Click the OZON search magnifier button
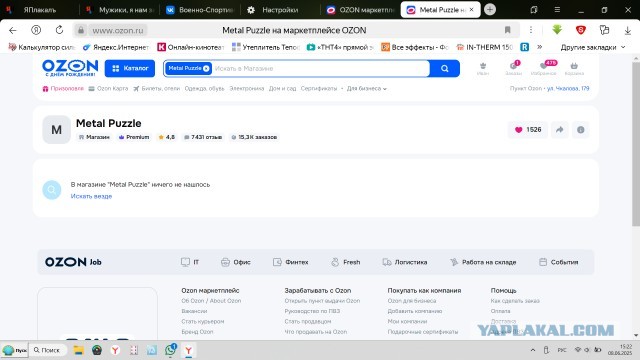 tap(444, 69)
